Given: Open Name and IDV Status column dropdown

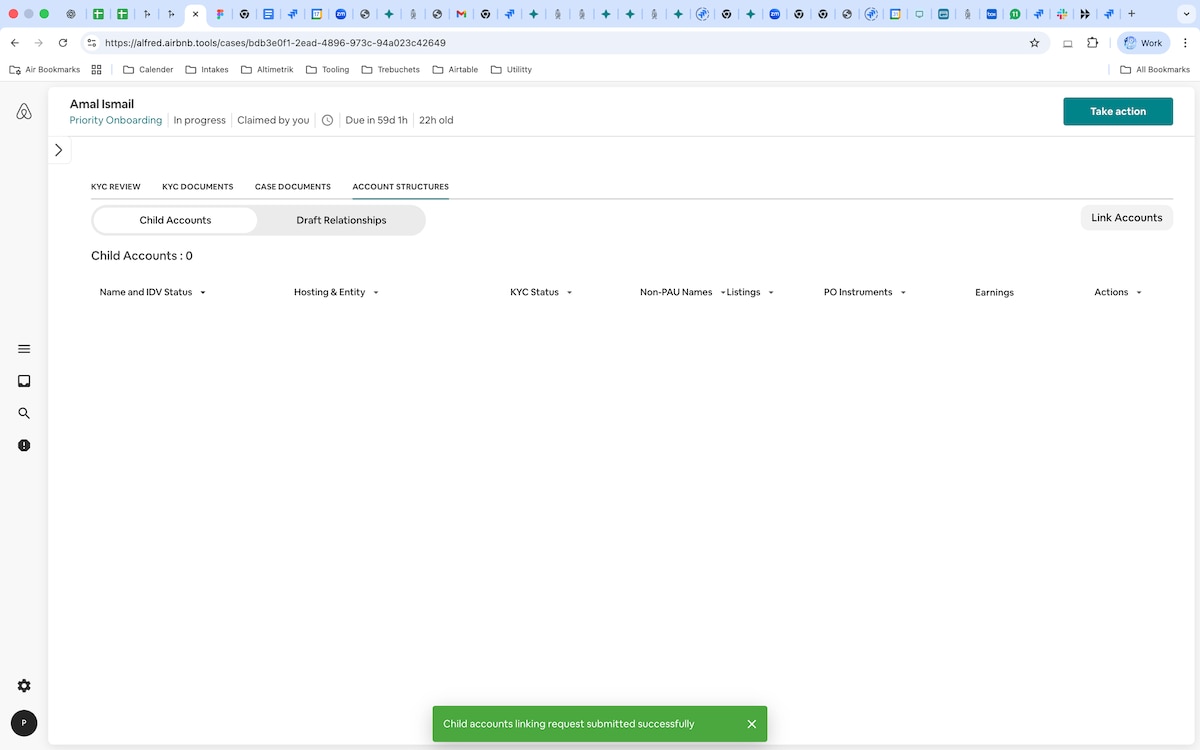Looking at the screenshot, I should [203, 293].
